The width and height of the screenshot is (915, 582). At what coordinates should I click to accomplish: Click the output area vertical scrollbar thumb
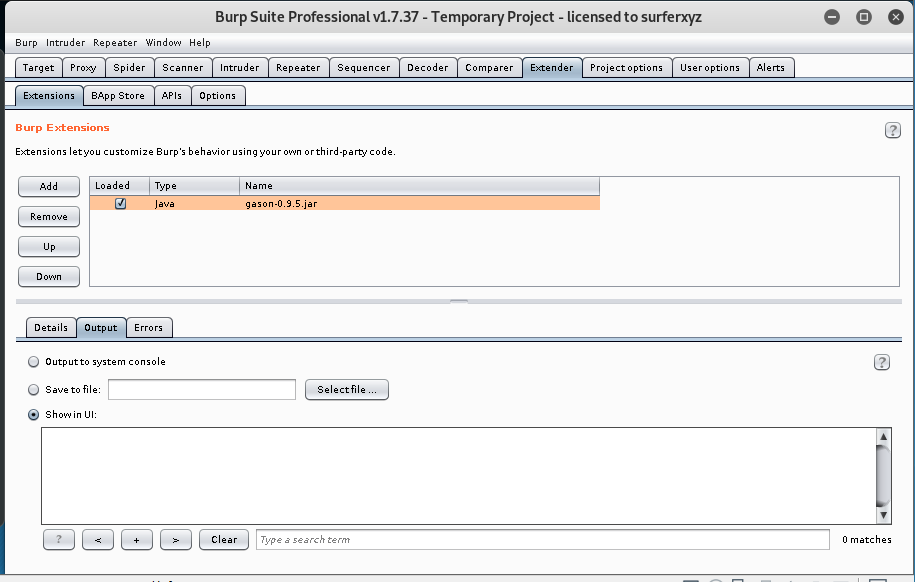(x=883, y=476)
